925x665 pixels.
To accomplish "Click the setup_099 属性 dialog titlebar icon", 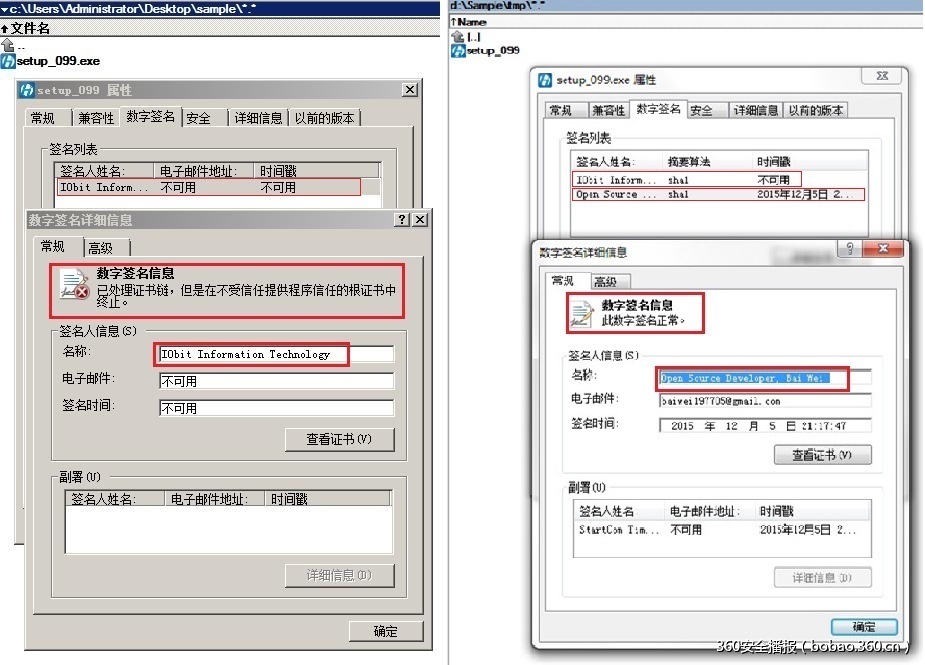I will (27, 89).
